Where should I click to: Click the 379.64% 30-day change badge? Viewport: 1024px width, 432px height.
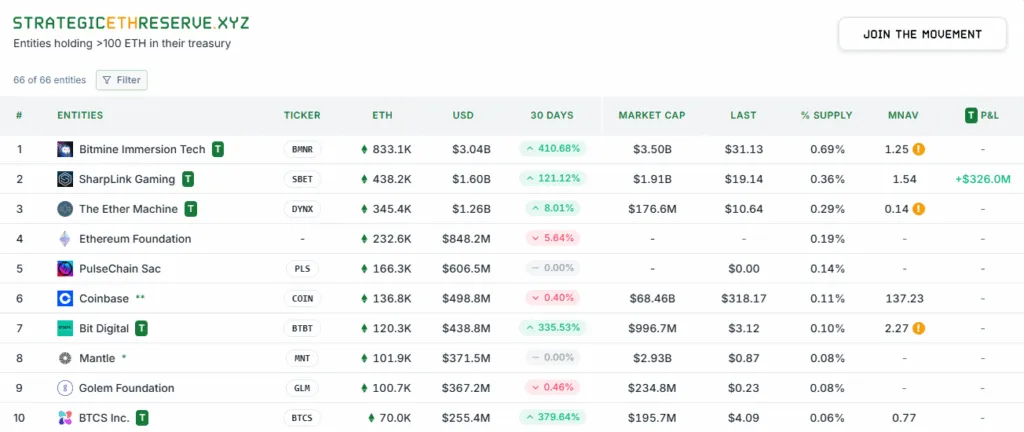point(553,417)
